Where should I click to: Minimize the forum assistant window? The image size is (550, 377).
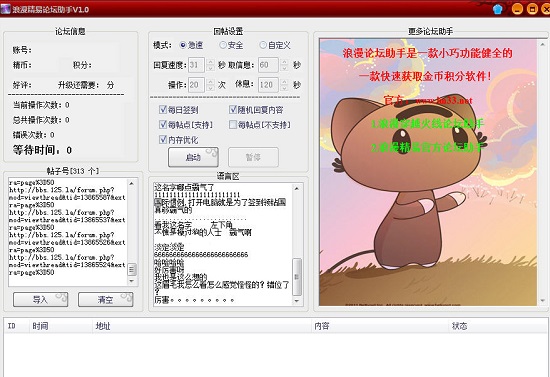tap(517, 9)
